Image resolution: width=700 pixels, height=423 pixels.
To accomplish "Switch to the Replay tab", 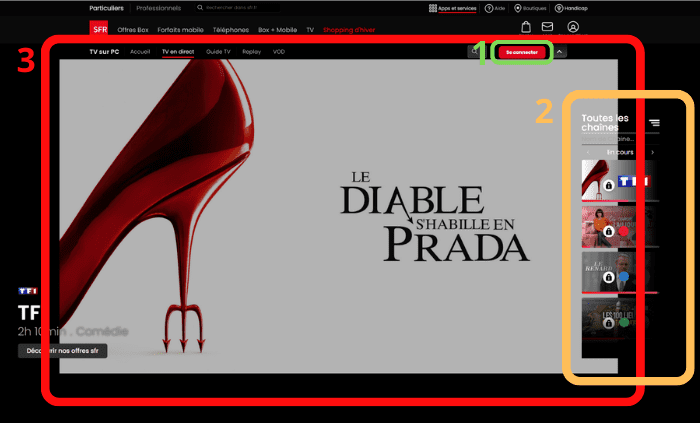I will [251, 52].
